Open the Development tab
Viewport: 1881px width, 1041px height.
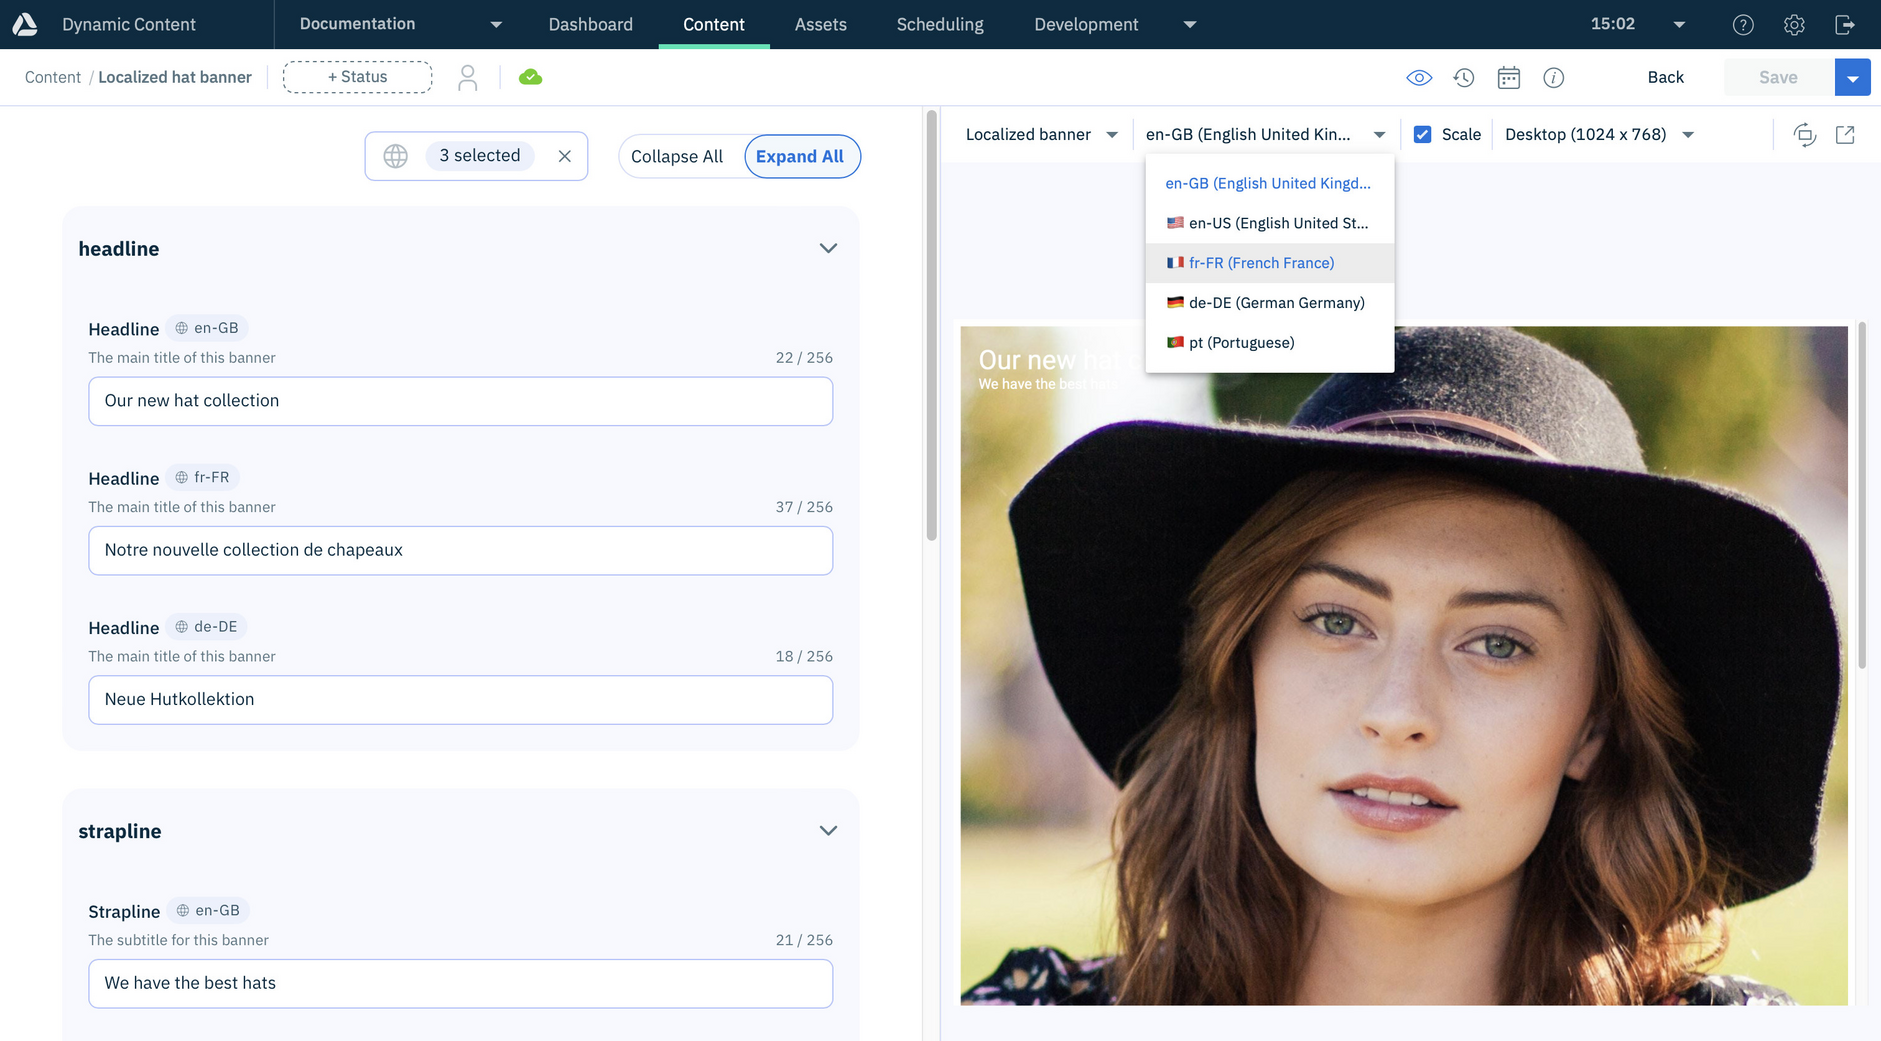(1086, 25)
